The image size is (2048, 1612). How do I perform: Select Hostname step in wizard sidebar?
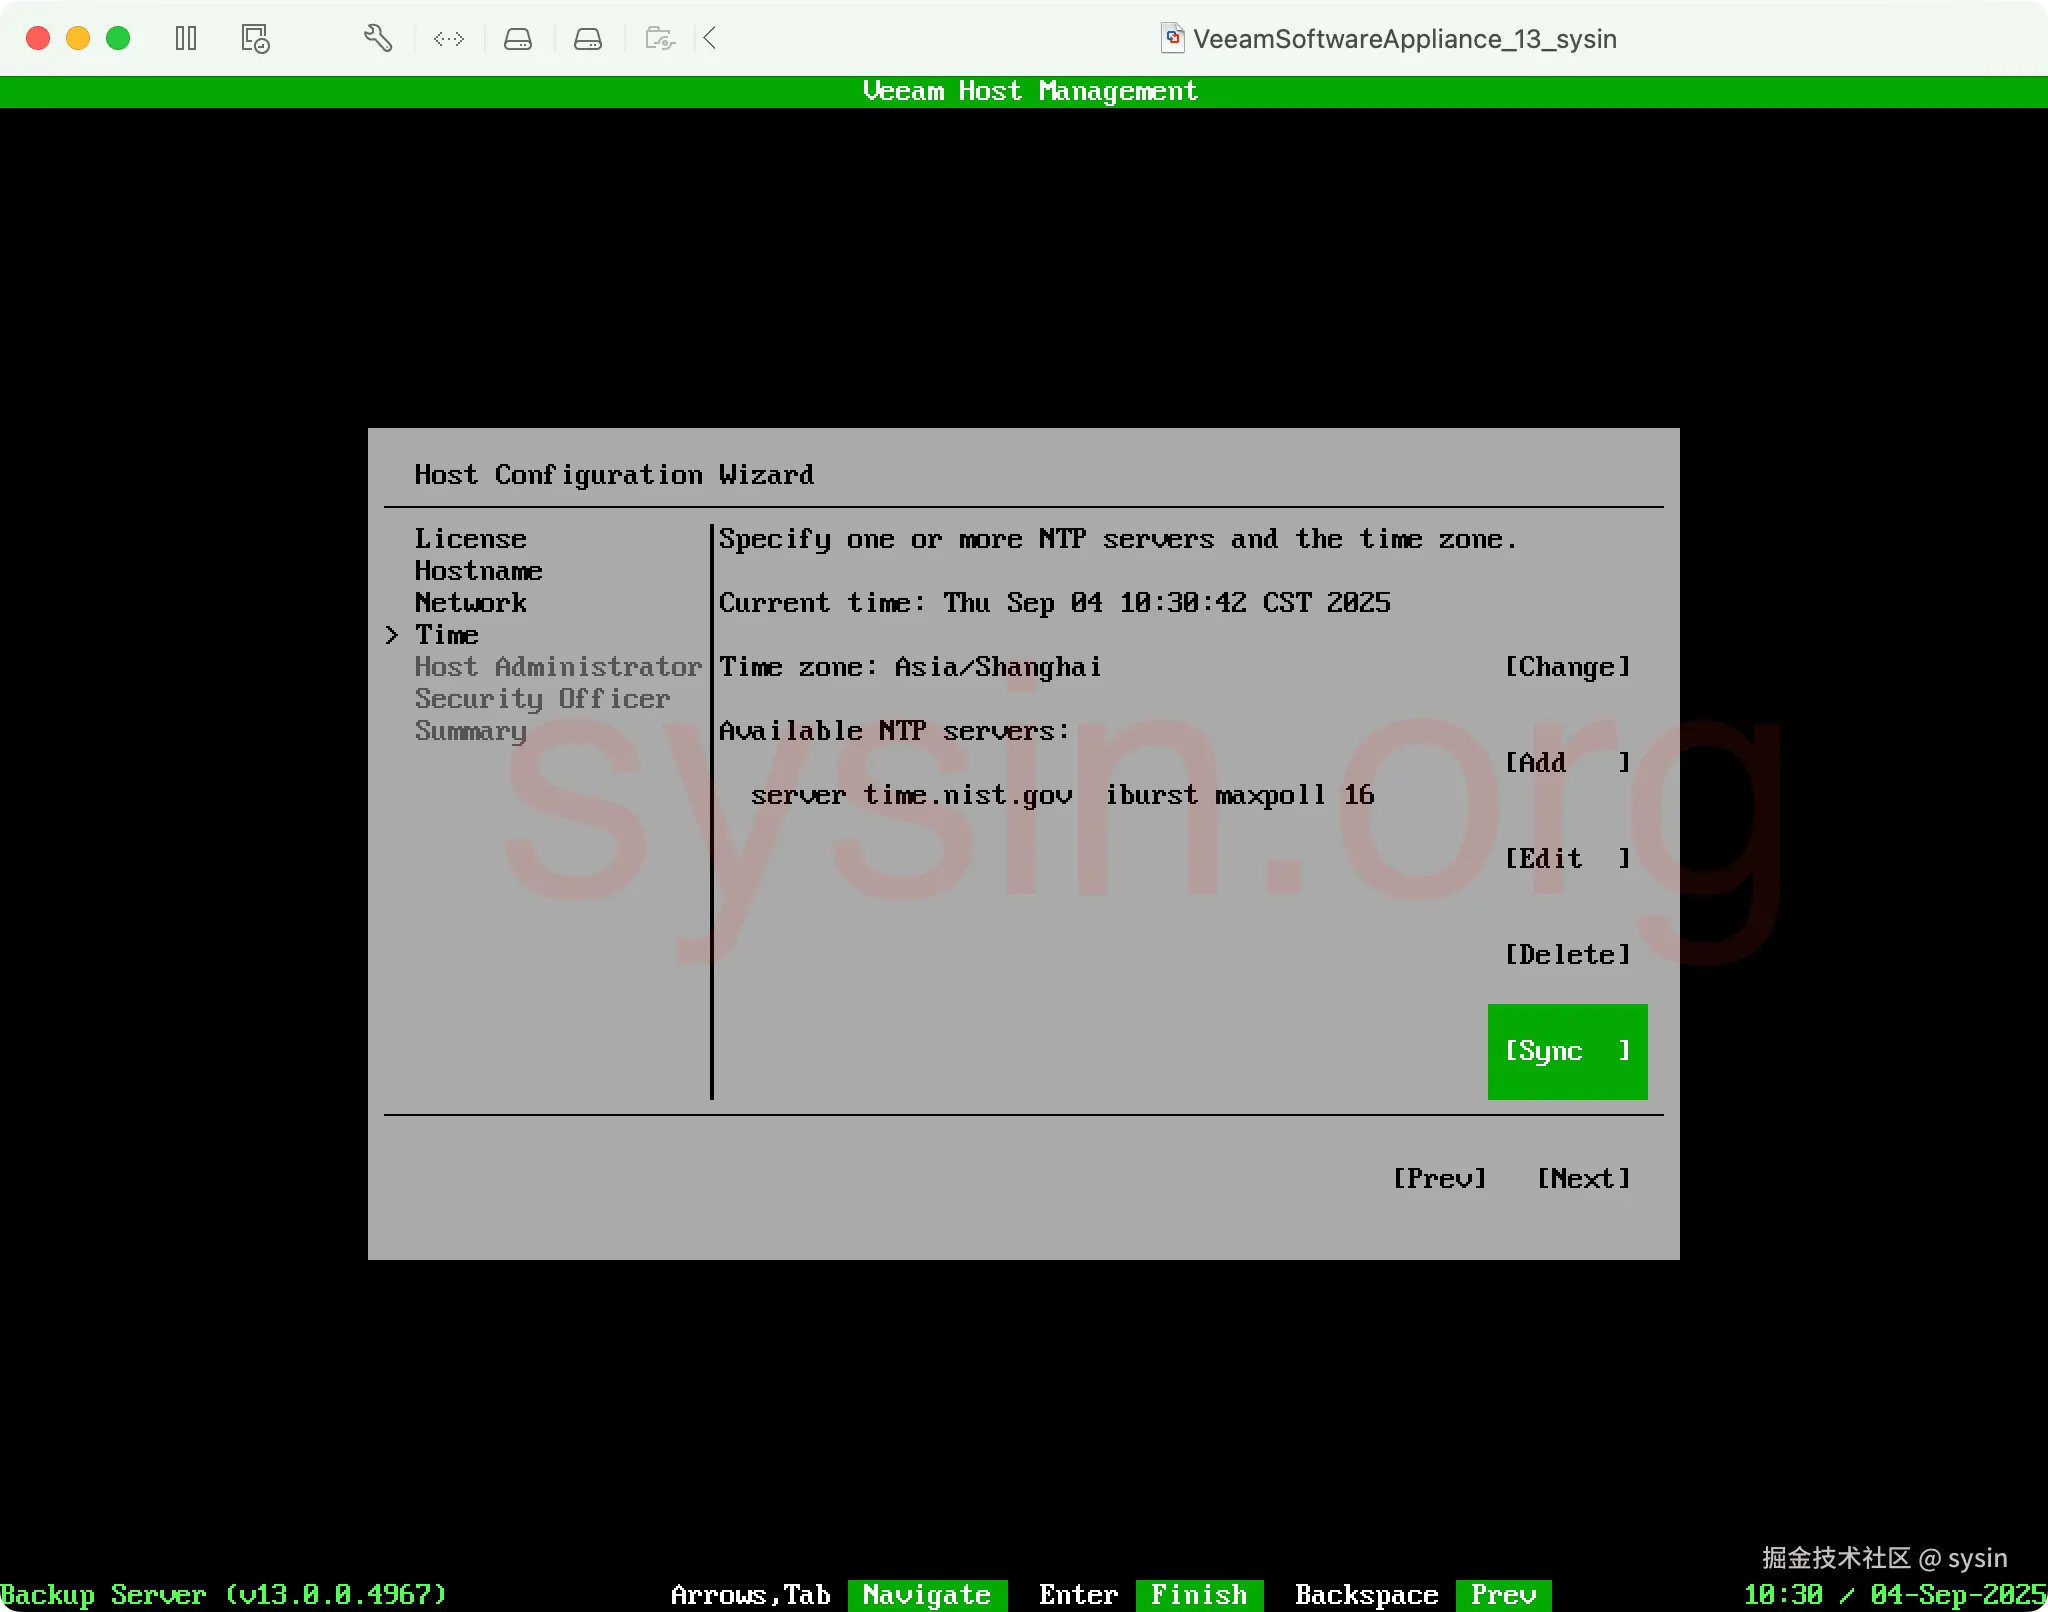pos(478,571)
